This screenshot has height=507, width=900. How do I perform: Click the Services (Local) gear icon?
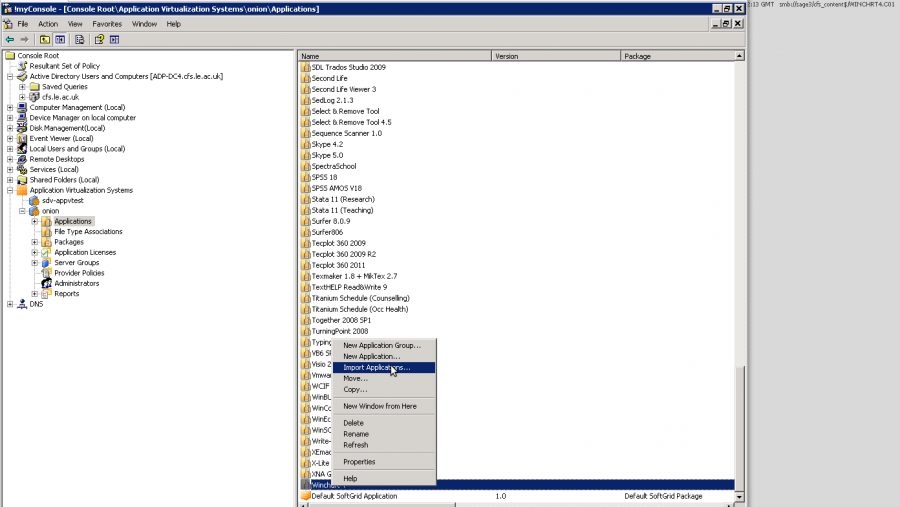22,169
